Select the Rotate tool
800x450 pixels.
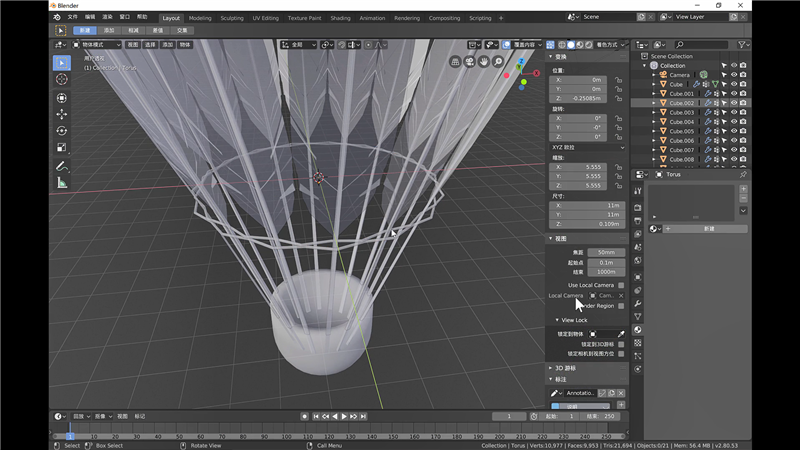(62, 131)
